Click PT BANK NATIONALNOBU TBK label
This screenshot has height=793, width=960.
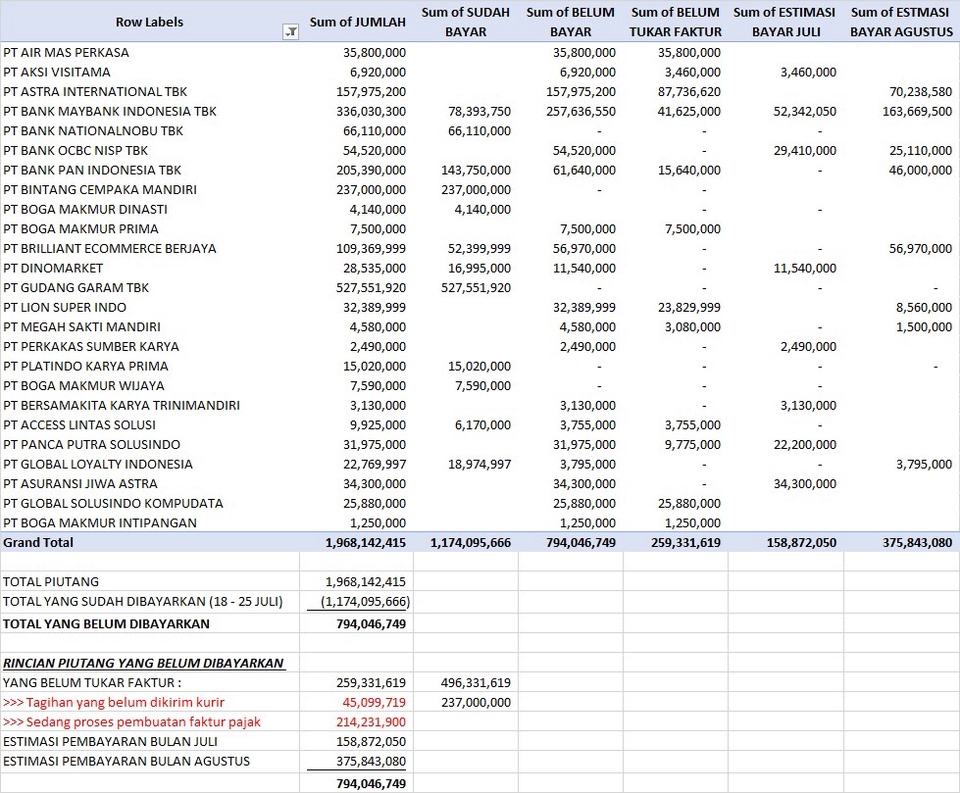click(93, 131)
